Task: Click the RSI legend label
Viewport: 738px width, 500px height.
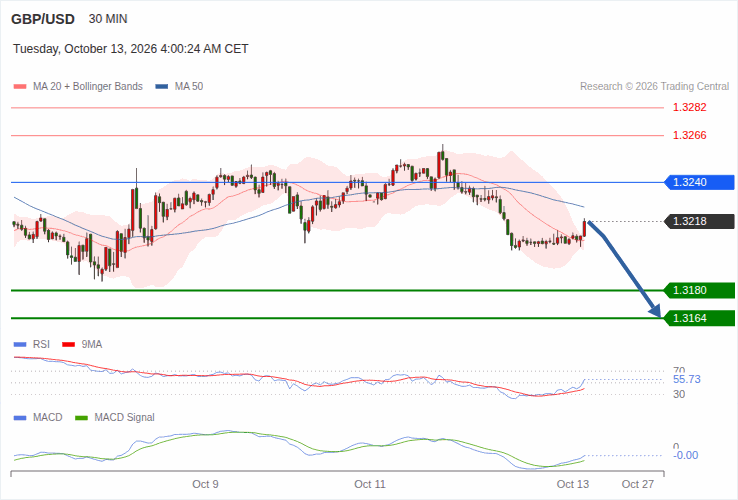Action: coord(41,345)
